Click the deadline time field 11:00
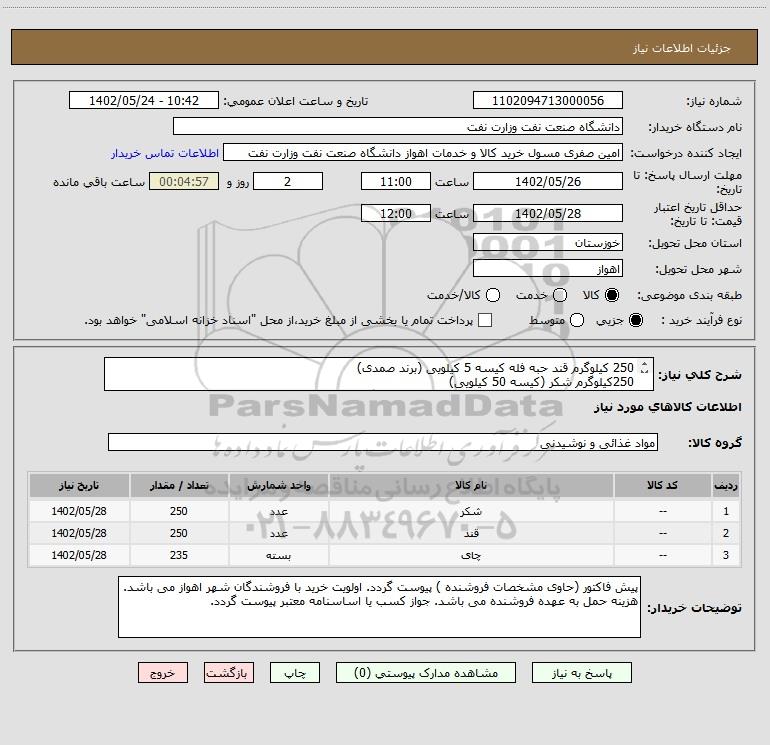The height and width of the screenshot is (745, 770). coord(396,181)
